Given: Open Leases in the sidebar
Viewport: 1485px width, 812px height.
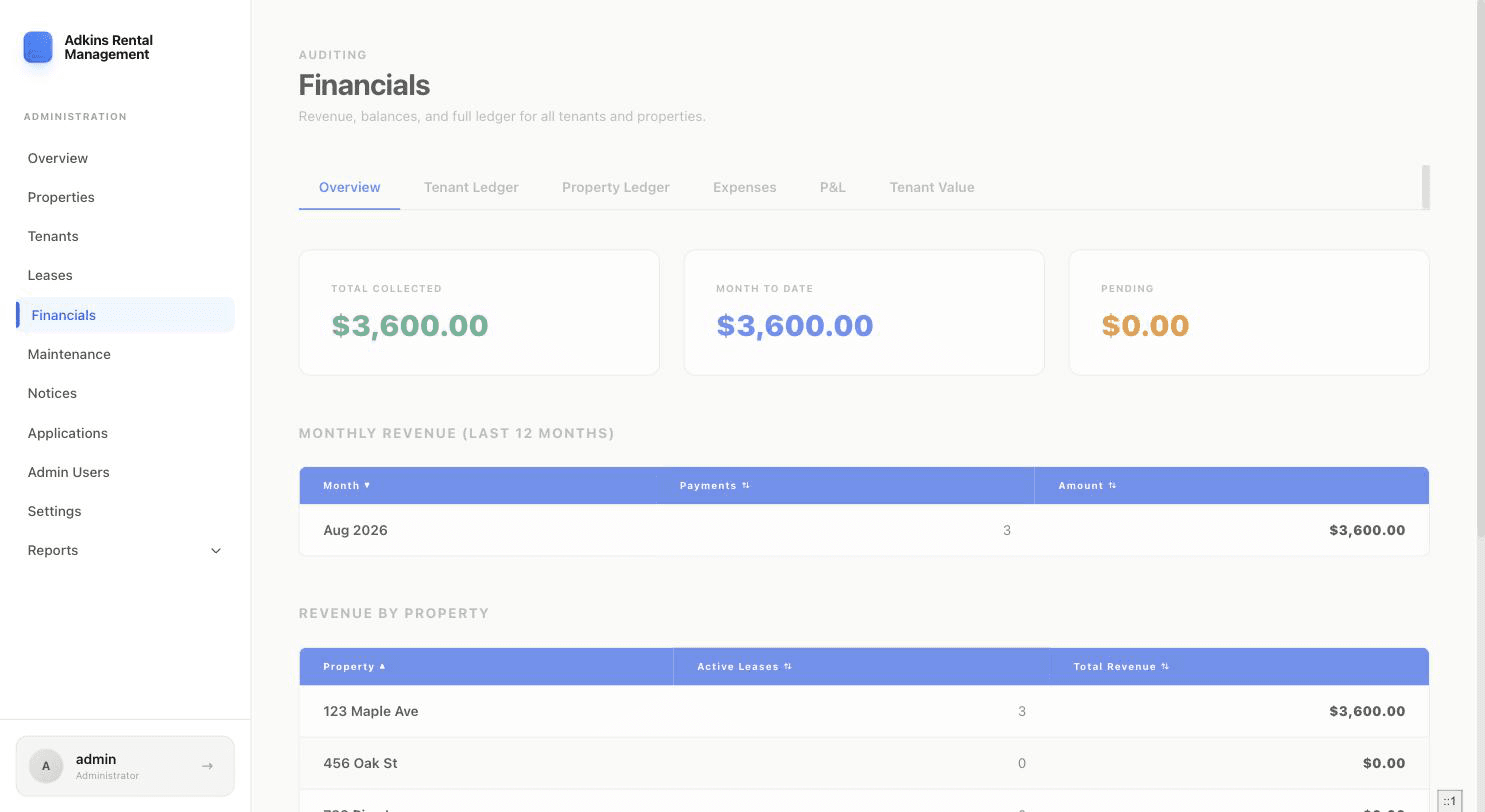Looking at the screenshot, I should point(125,275).
